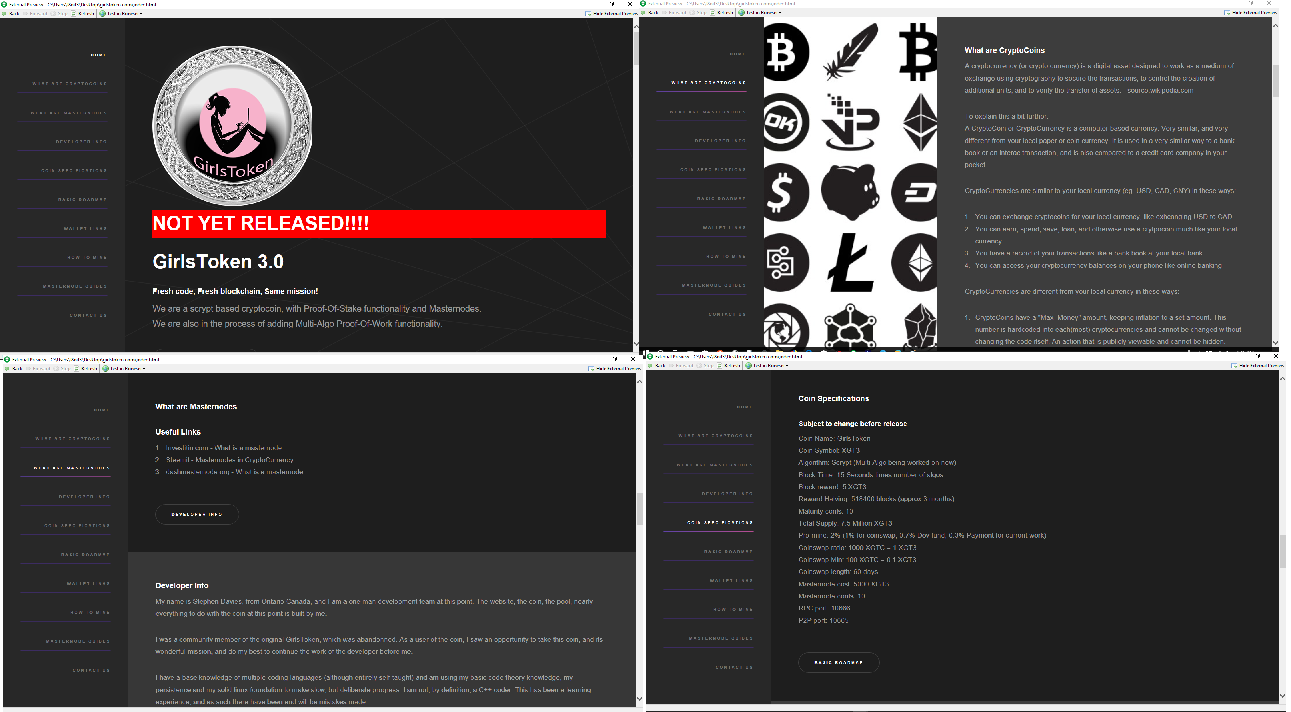Image resolution: width=1291 pixels, height=712 pixels.
Task: Open What Are Masternodes in top-left window sidebar
Action: click(x=71, y=113)
